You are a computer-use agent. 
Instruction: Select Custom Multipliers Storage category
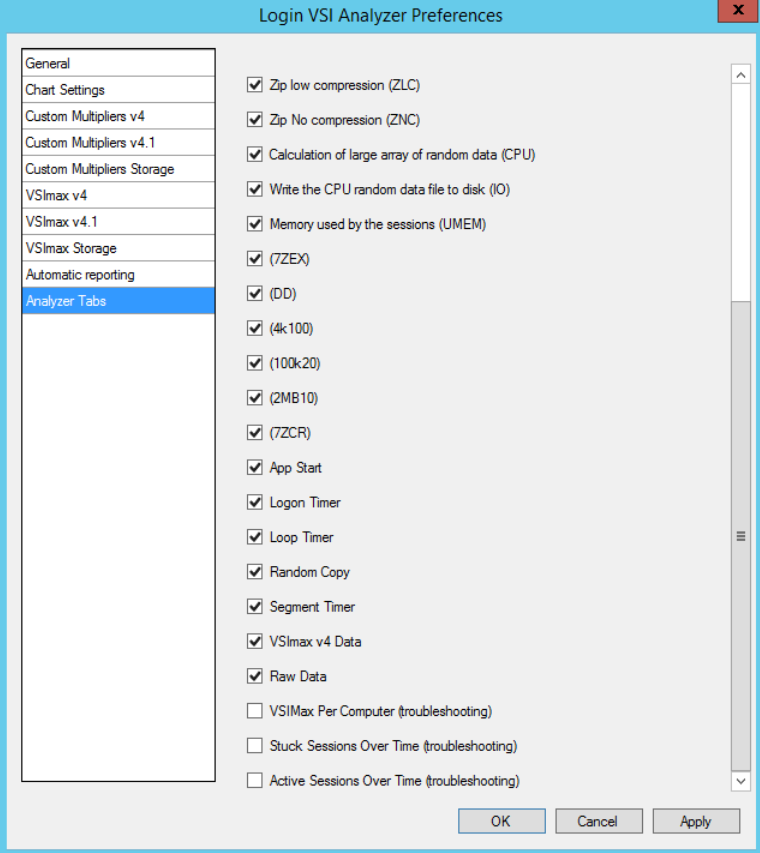[118, 169]
